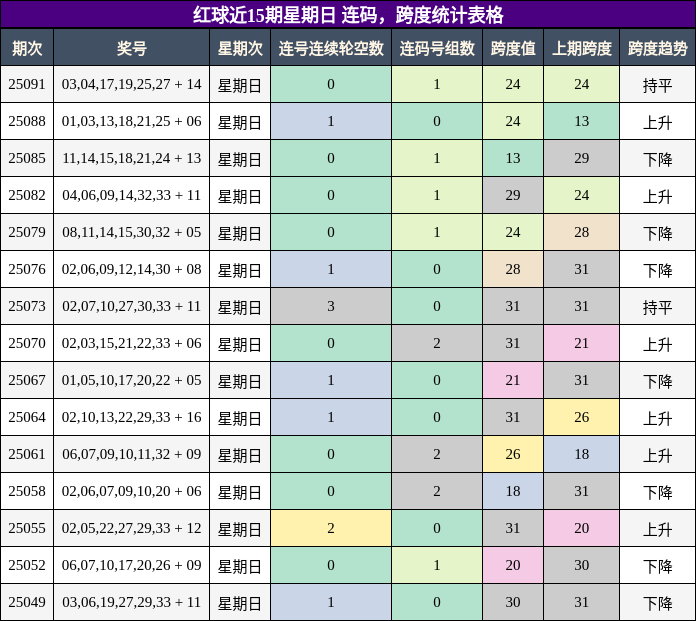Click winning numbers 03,06,19,27,29,33 + 11
The image size is (696, 621).
pos(131,602)
